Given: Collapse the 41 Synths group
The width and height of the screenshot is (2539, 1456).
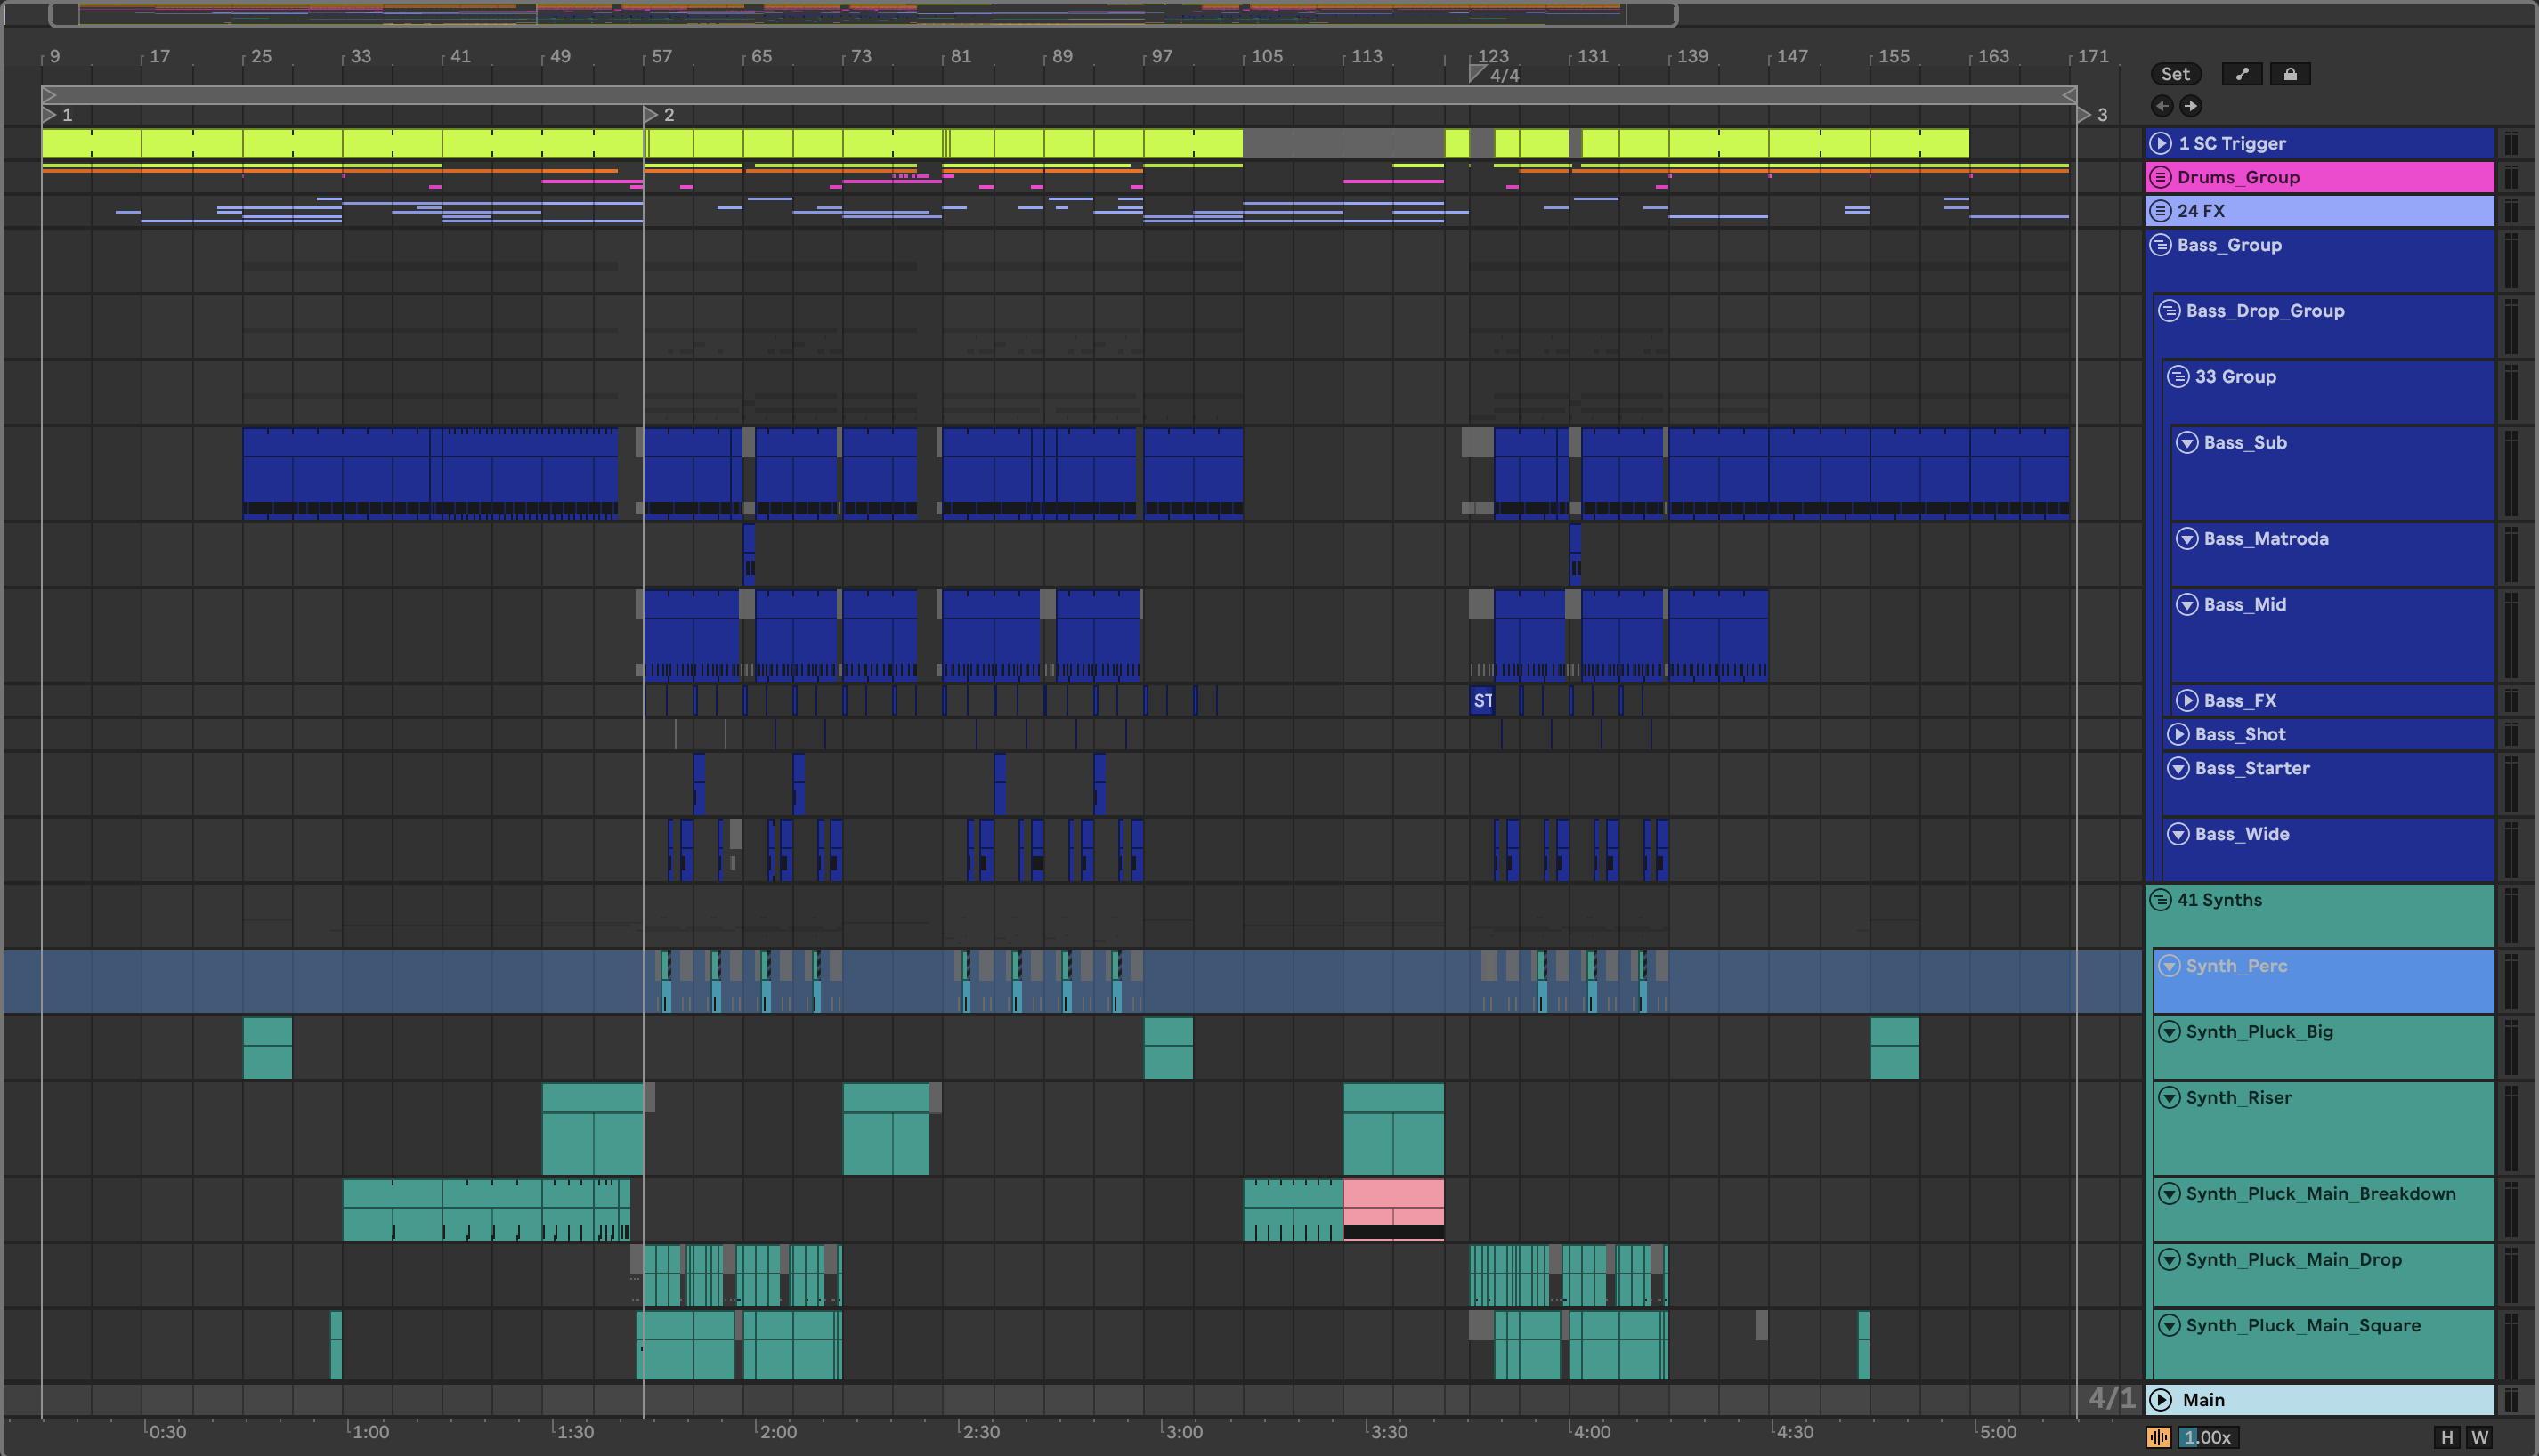Looking at the screenshot, I should click(x=2160, y=900).
